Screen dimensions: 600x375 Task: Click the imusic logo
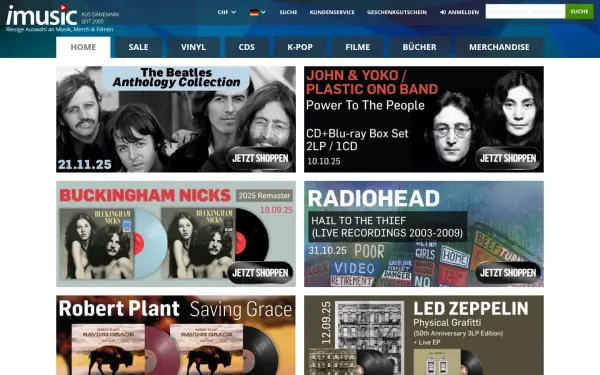coord(42,15)
